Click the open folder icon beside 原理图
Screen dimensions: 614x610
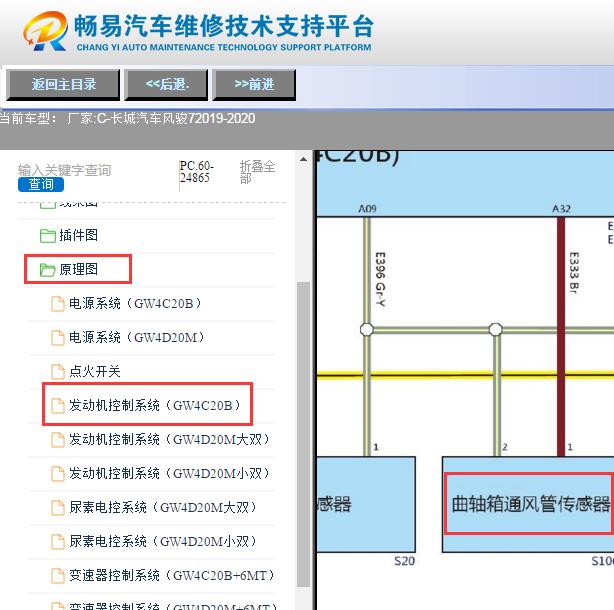[x=48, y=270]
